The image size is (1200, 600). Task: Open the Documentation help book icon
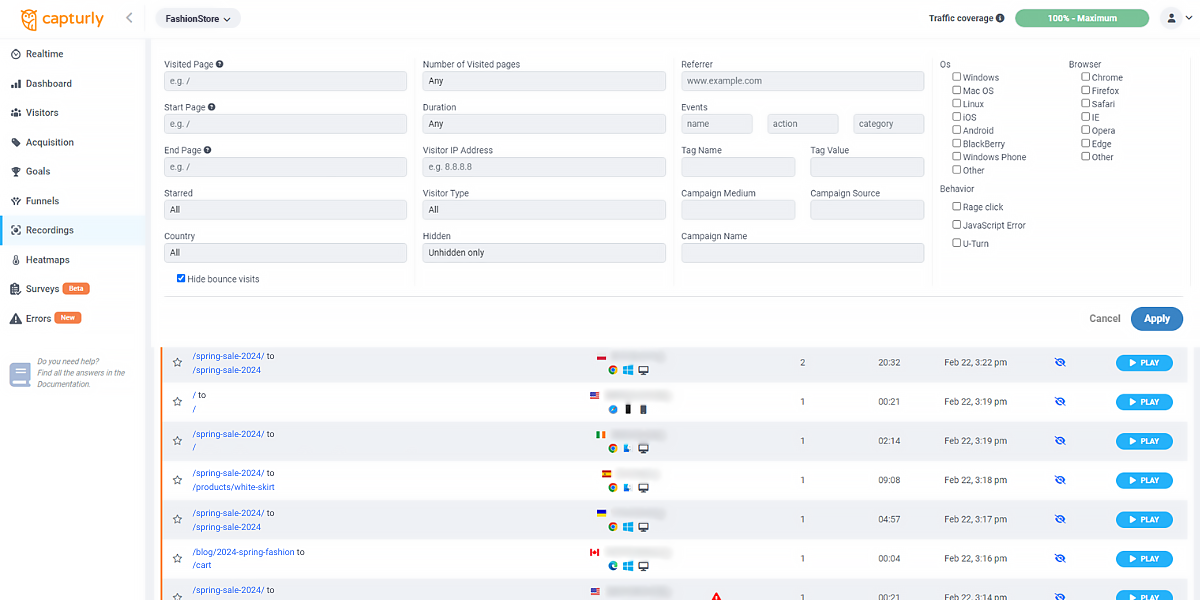[x=20, y=374]
